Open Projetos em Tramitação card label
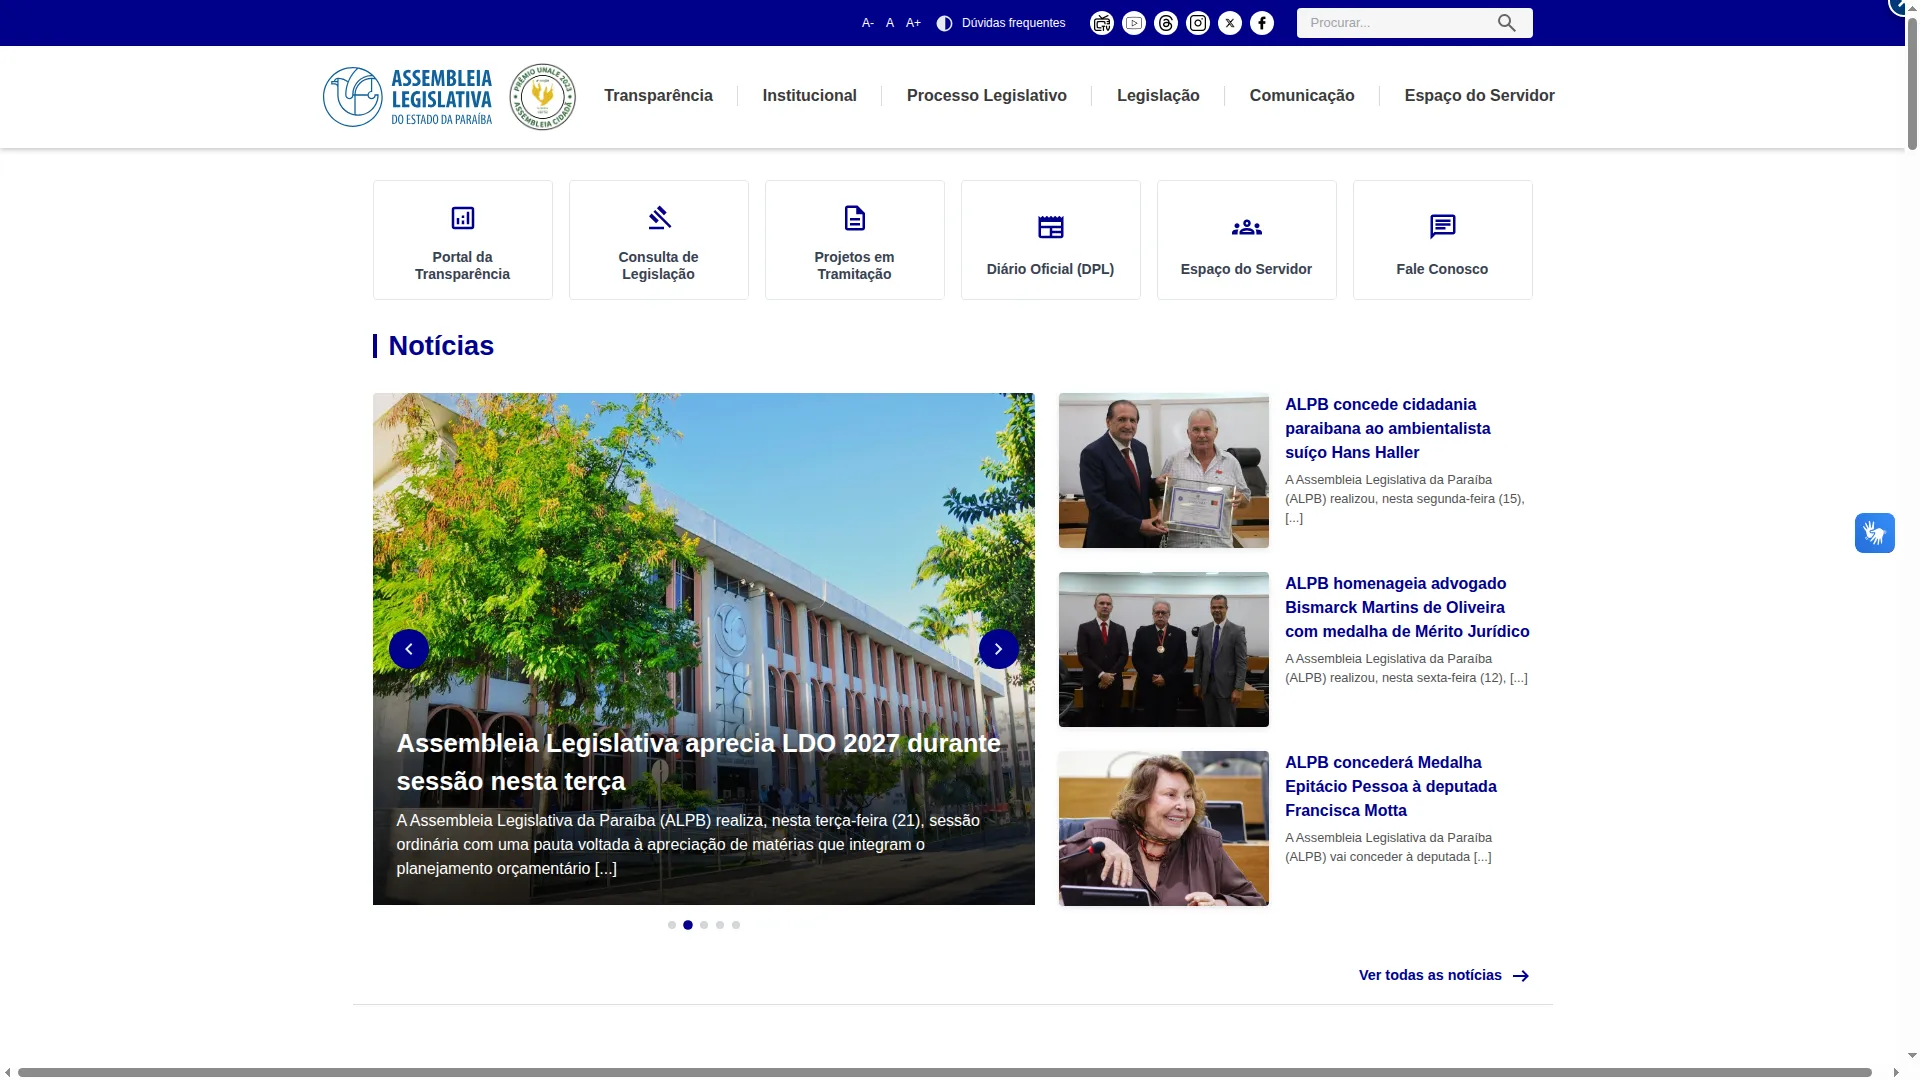The height and width of the screenshot is (1080, 1920). tap(855, 266)
